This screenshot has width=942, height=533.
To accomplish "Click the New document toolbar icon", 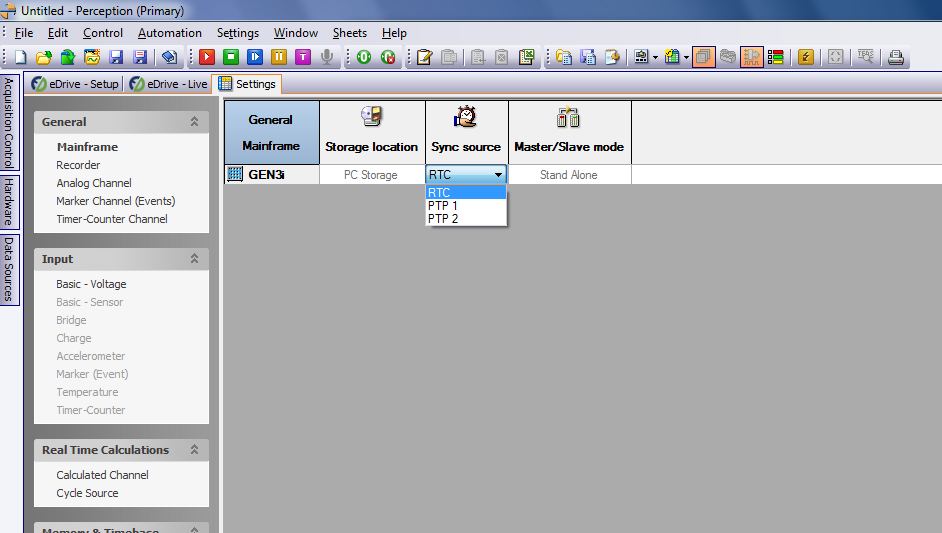I will point(19,57).
